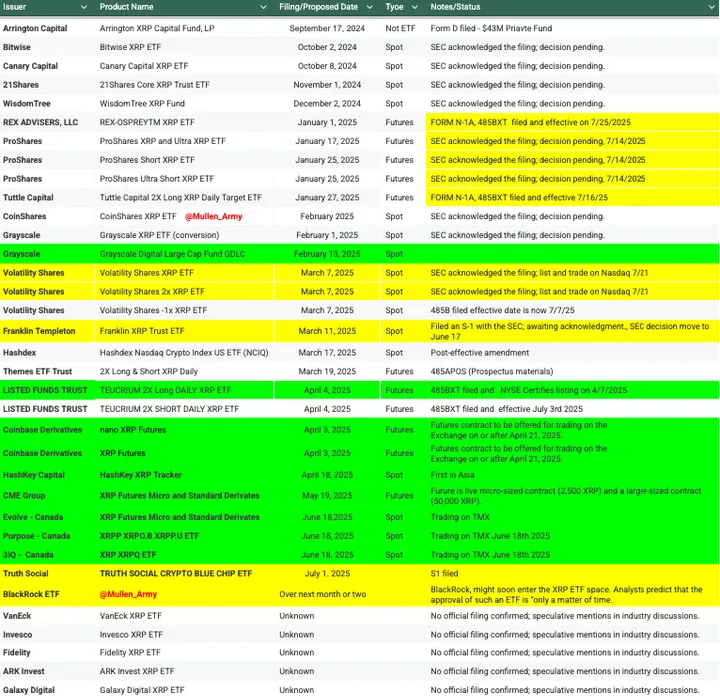Select the Post-effective amendment note cell
This screenshot has height=696, width=720.
click(482, 352)
